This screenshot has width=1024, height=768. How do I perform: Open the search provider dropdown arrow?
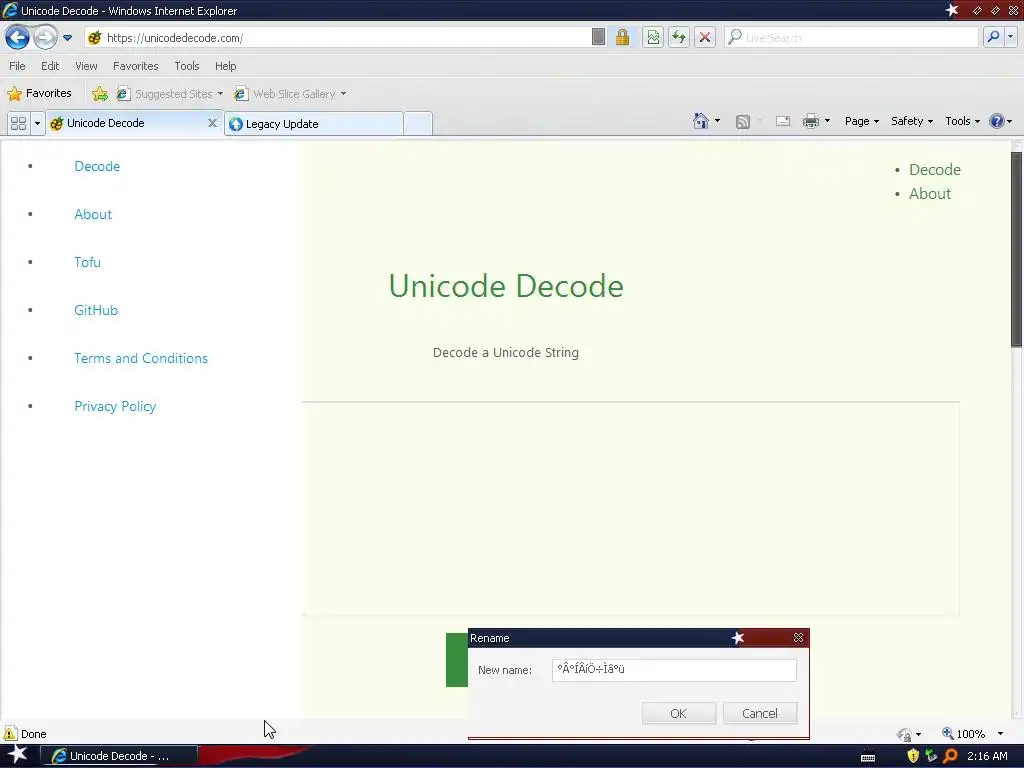pos(1010,37)
